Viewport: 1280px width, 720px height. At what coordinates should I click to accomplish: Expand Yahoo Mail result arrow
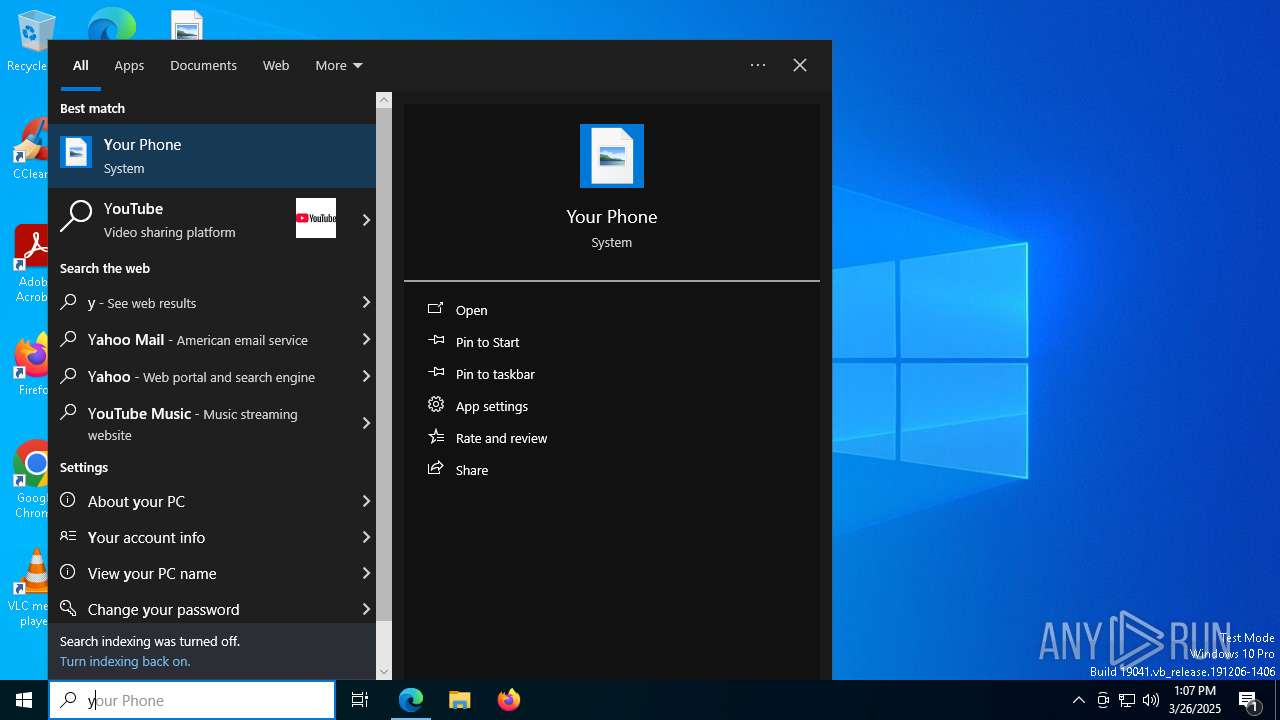click(366, 339)
